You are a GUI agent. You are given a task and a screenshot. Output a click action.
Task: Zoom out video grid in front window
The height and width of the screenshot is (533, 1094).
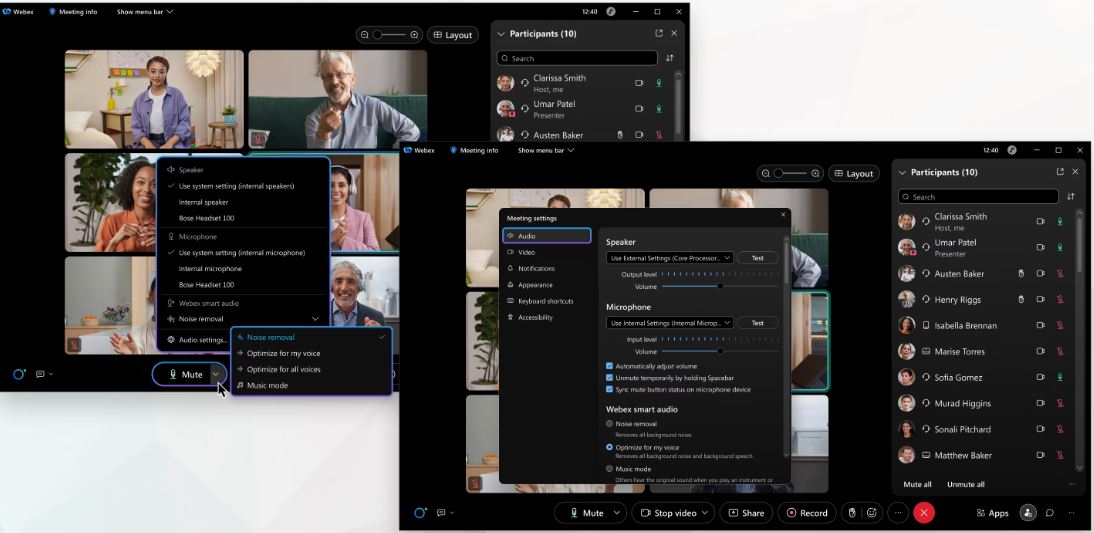click(x=766, y=173)
